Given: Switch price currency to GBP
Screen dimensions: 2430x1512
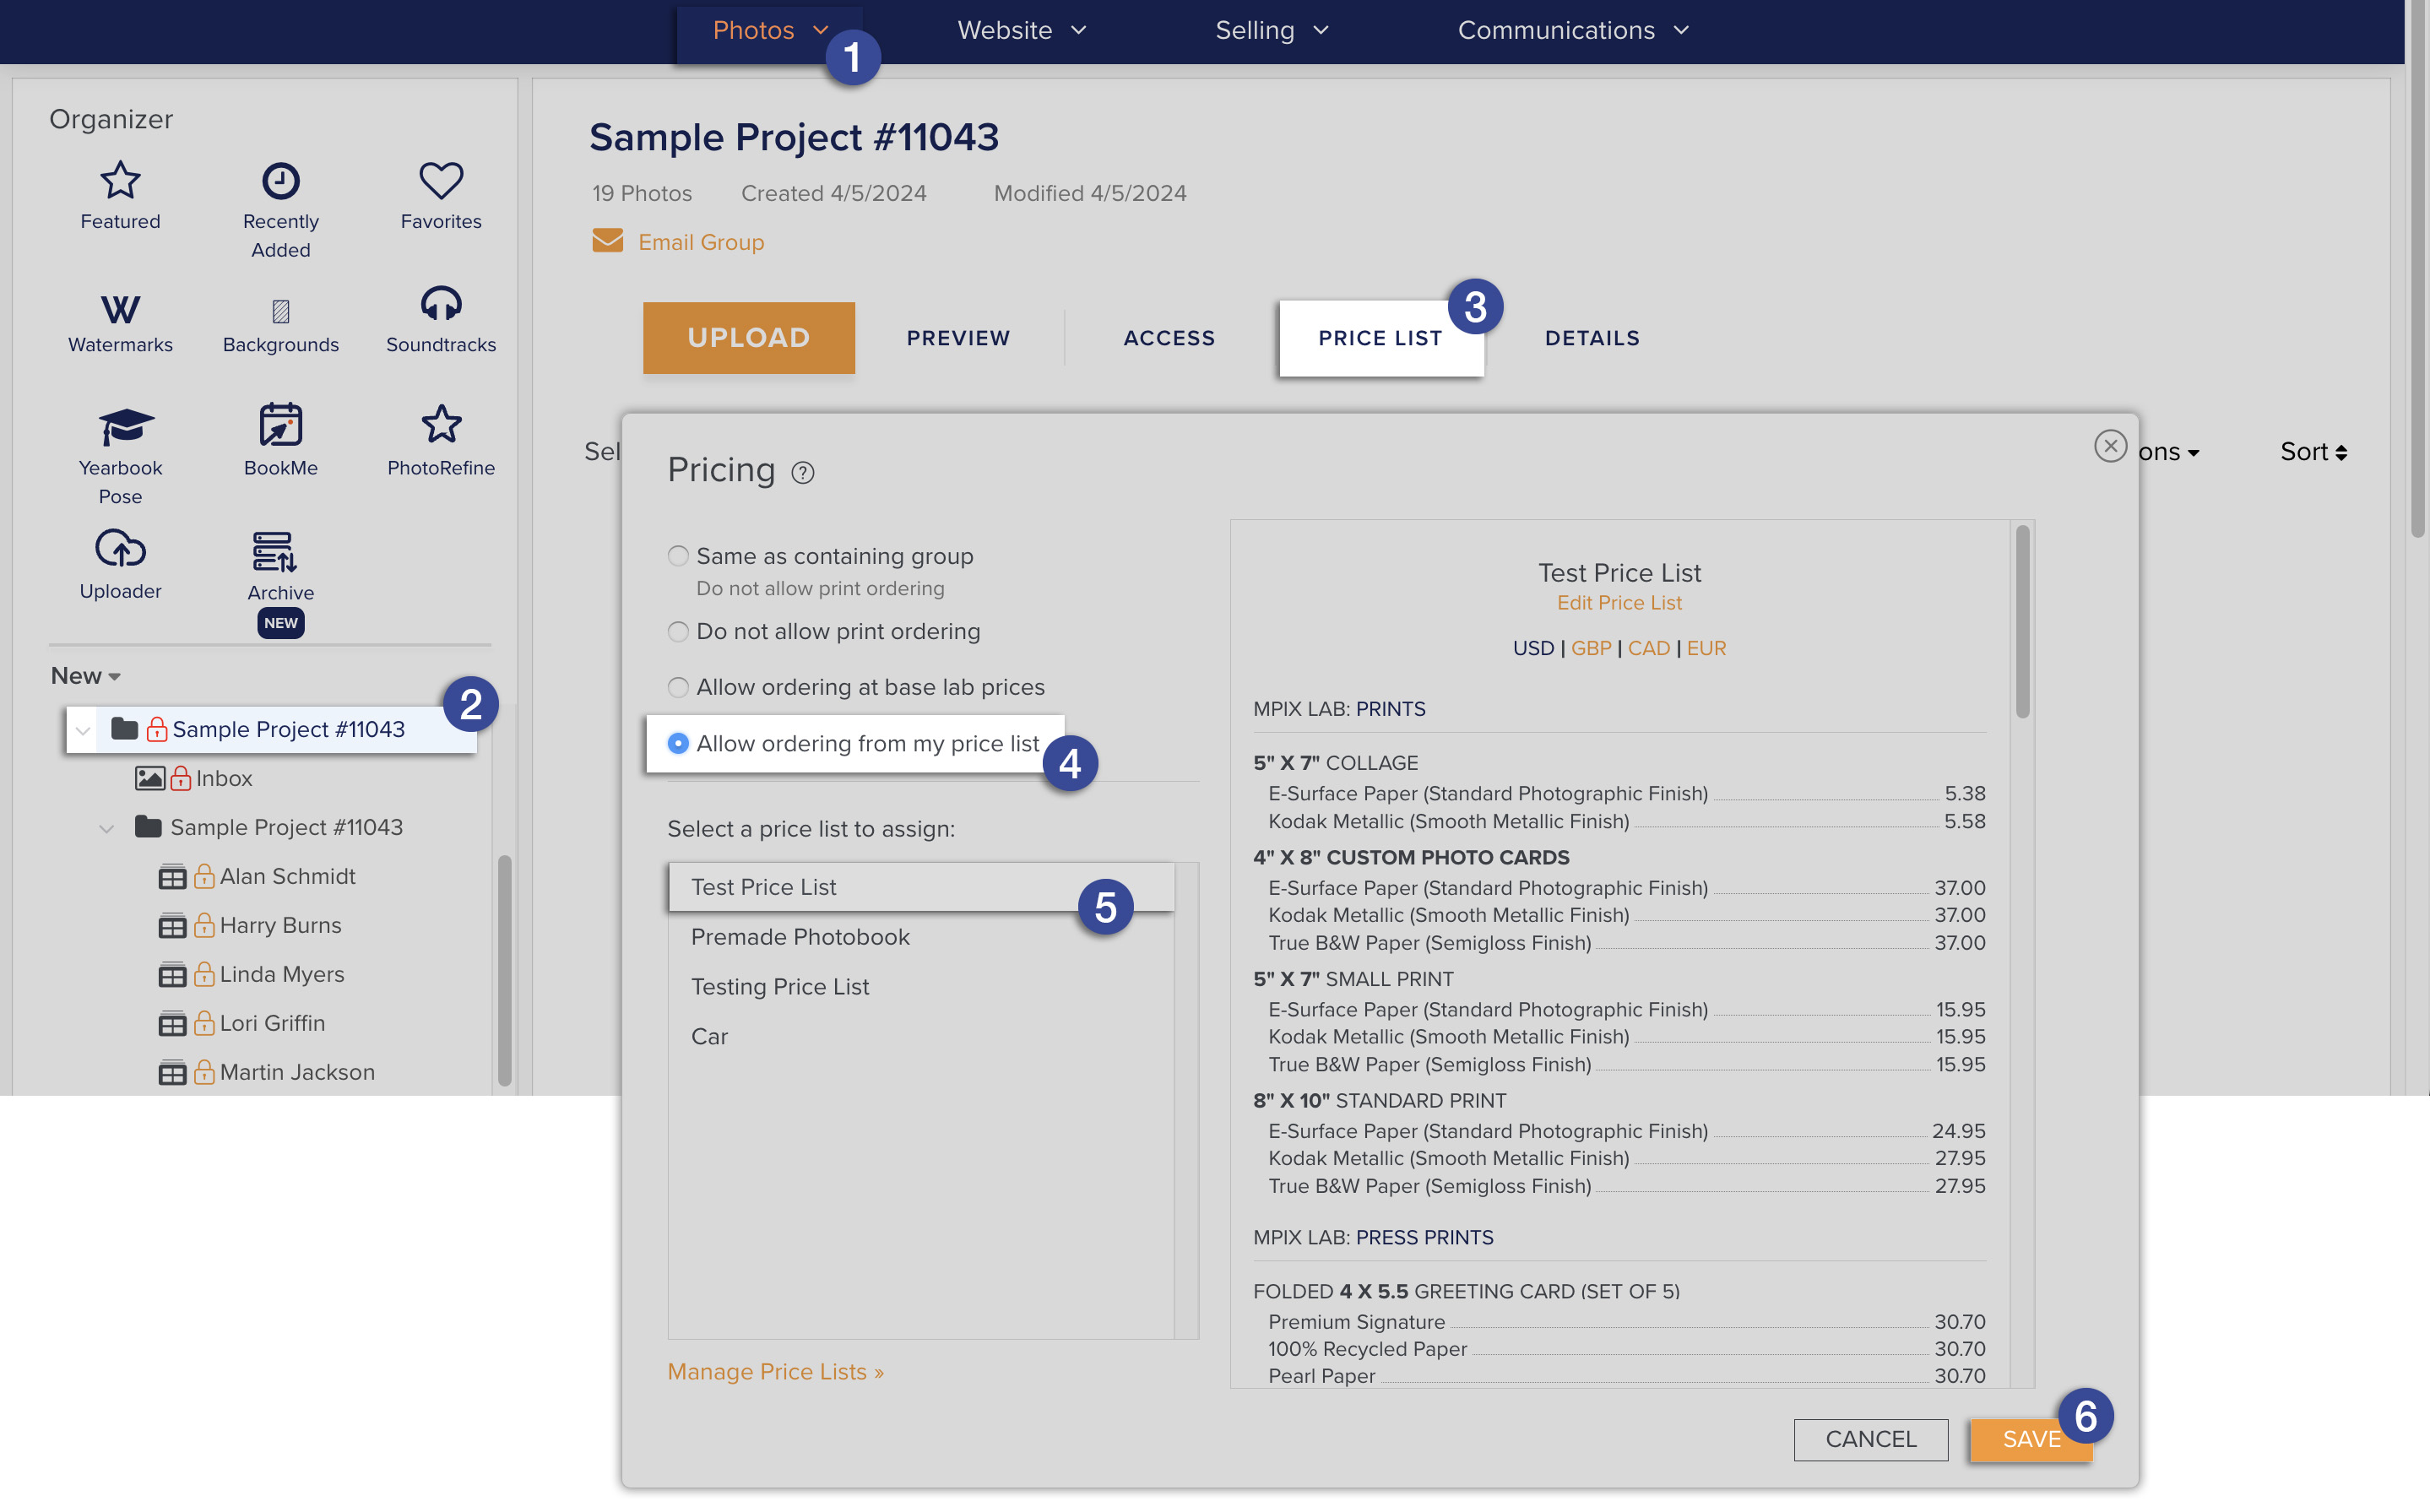Looking at the screenshot, I should tap(1591, 648).
